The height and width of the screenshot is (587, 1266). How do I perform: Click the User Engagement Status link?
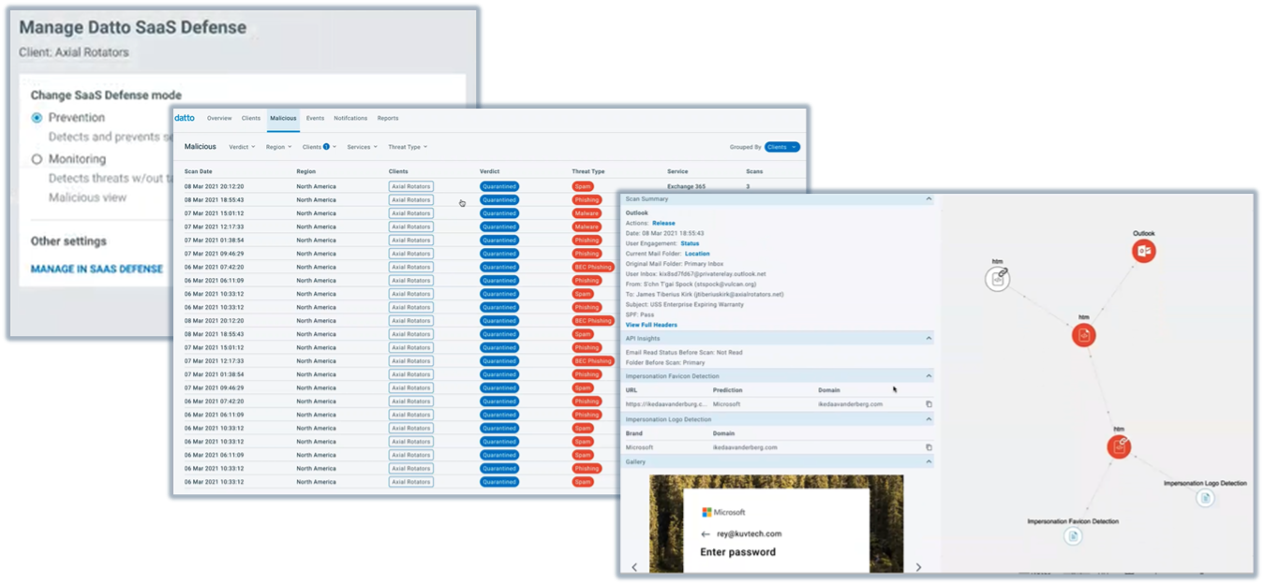coord(690,243)
